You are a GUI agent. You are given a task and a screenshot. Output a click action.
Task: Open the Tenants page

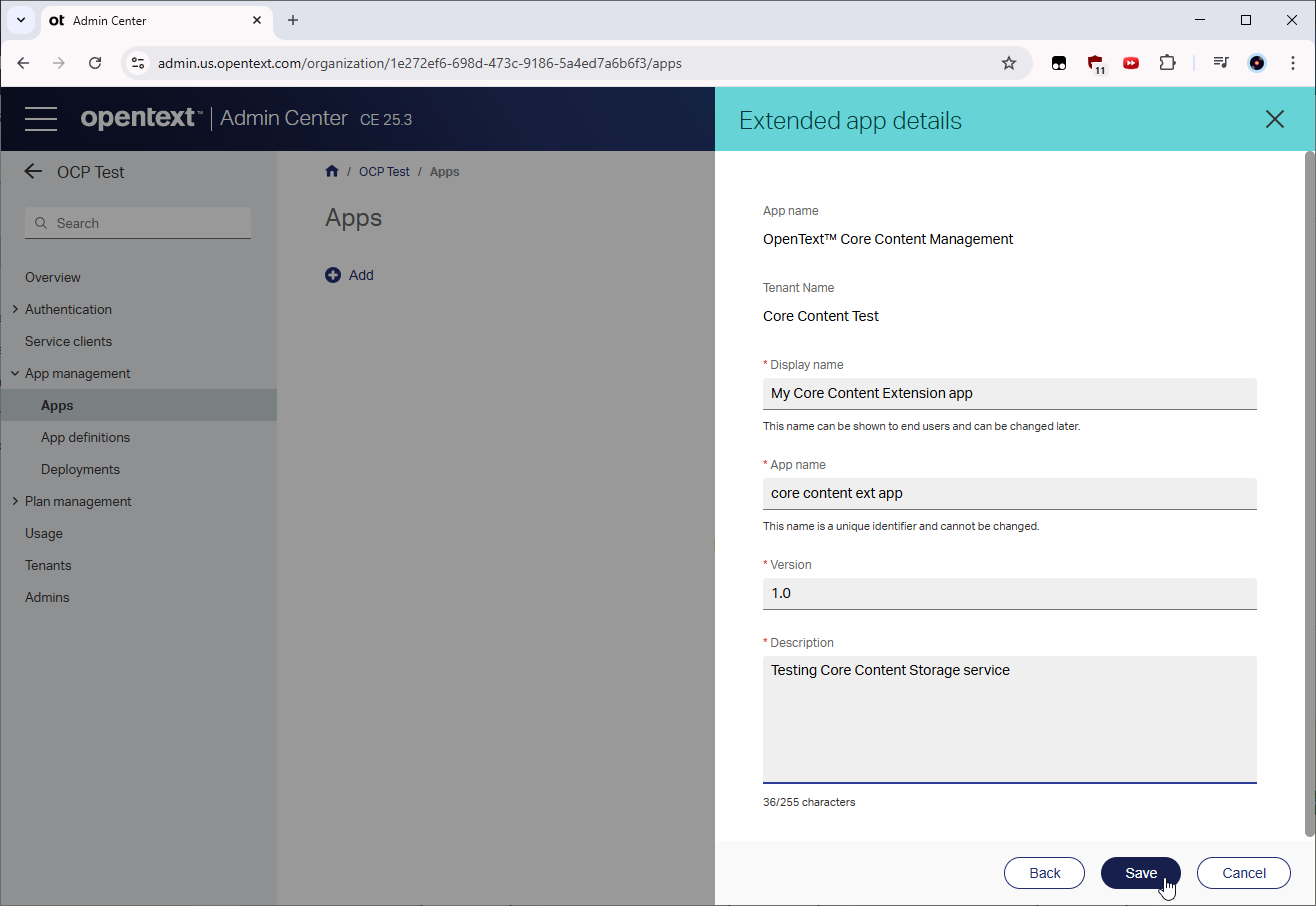[48, 565]
